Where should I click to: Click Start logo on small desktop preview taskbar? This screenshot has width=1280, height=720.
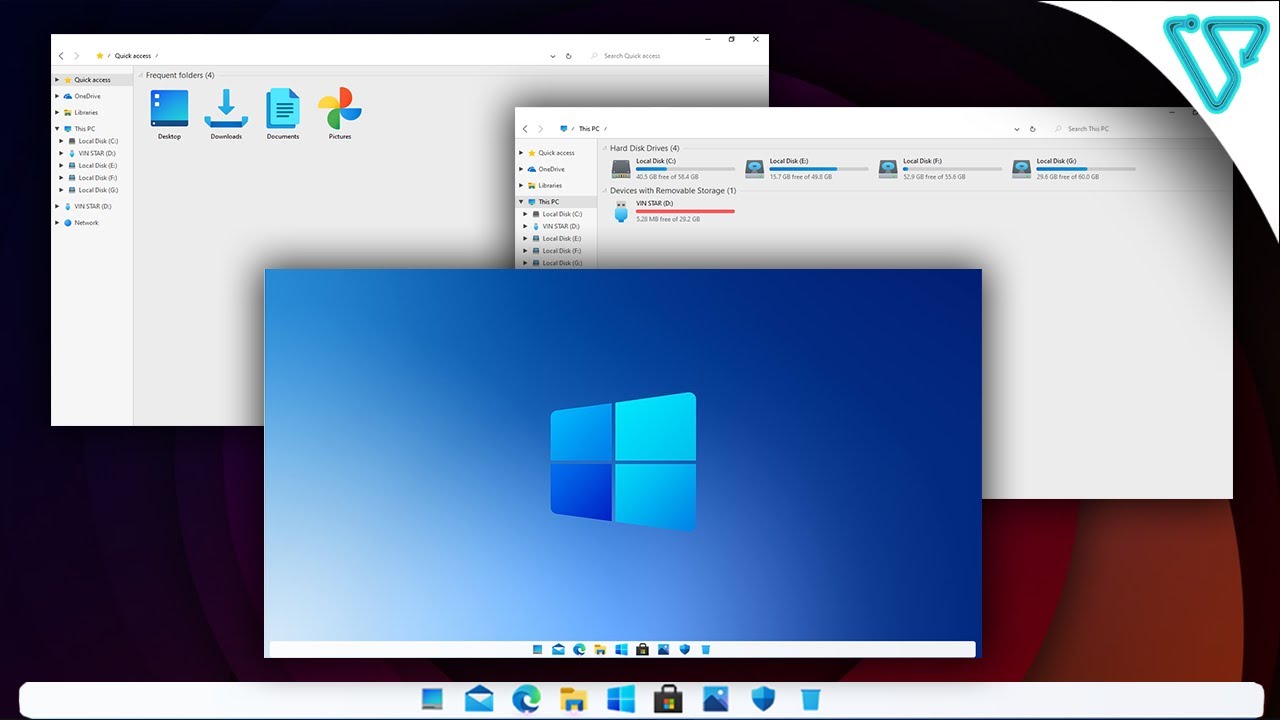[x=621, y=649]
